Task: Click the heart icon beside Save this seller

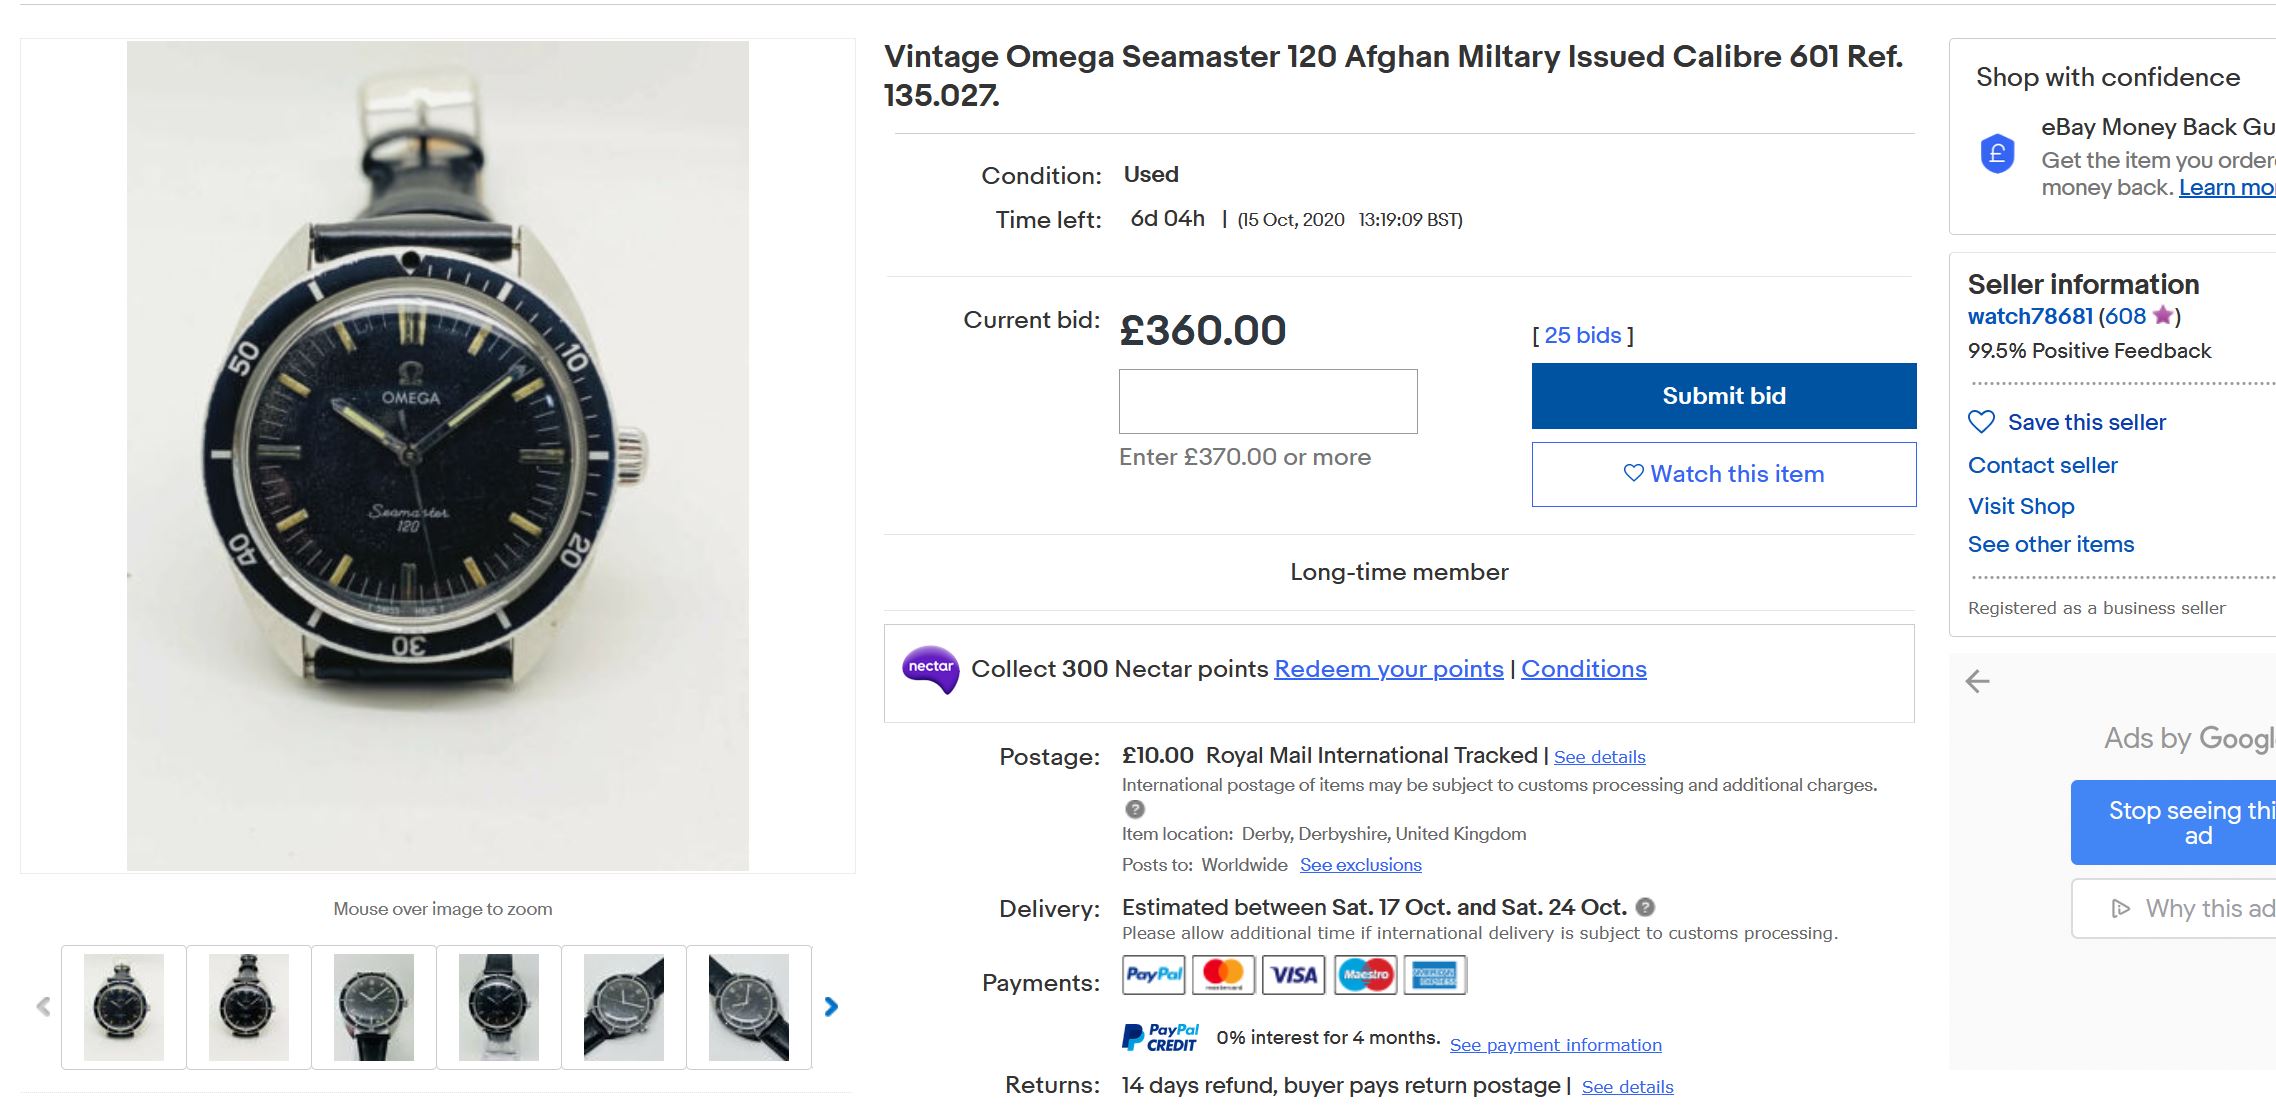Action: pyautogui.click(x=1981, y=422)
